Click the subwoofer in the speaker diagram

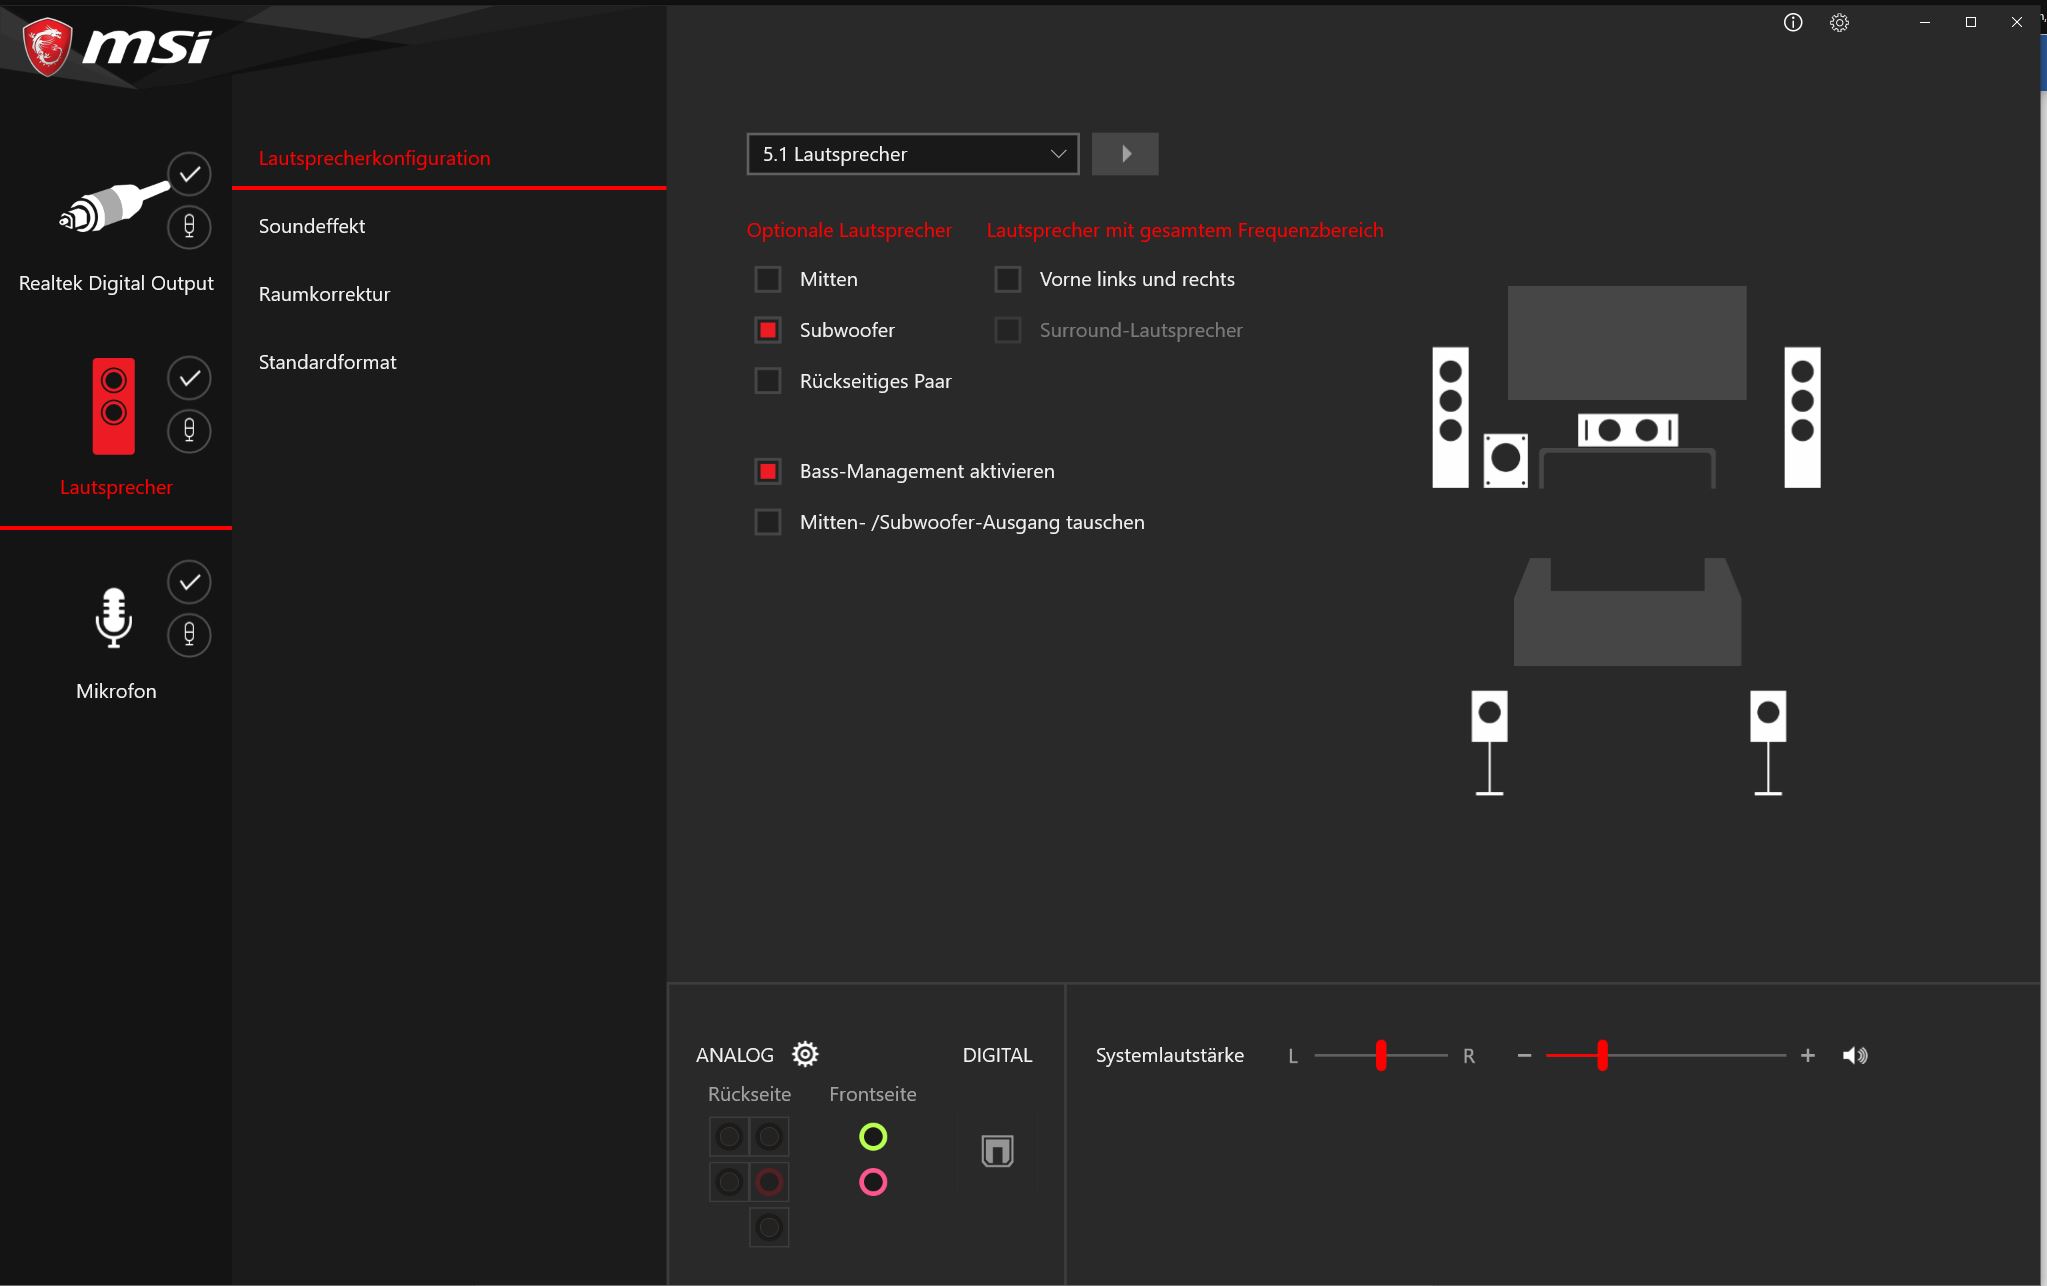click(1505, 460)
